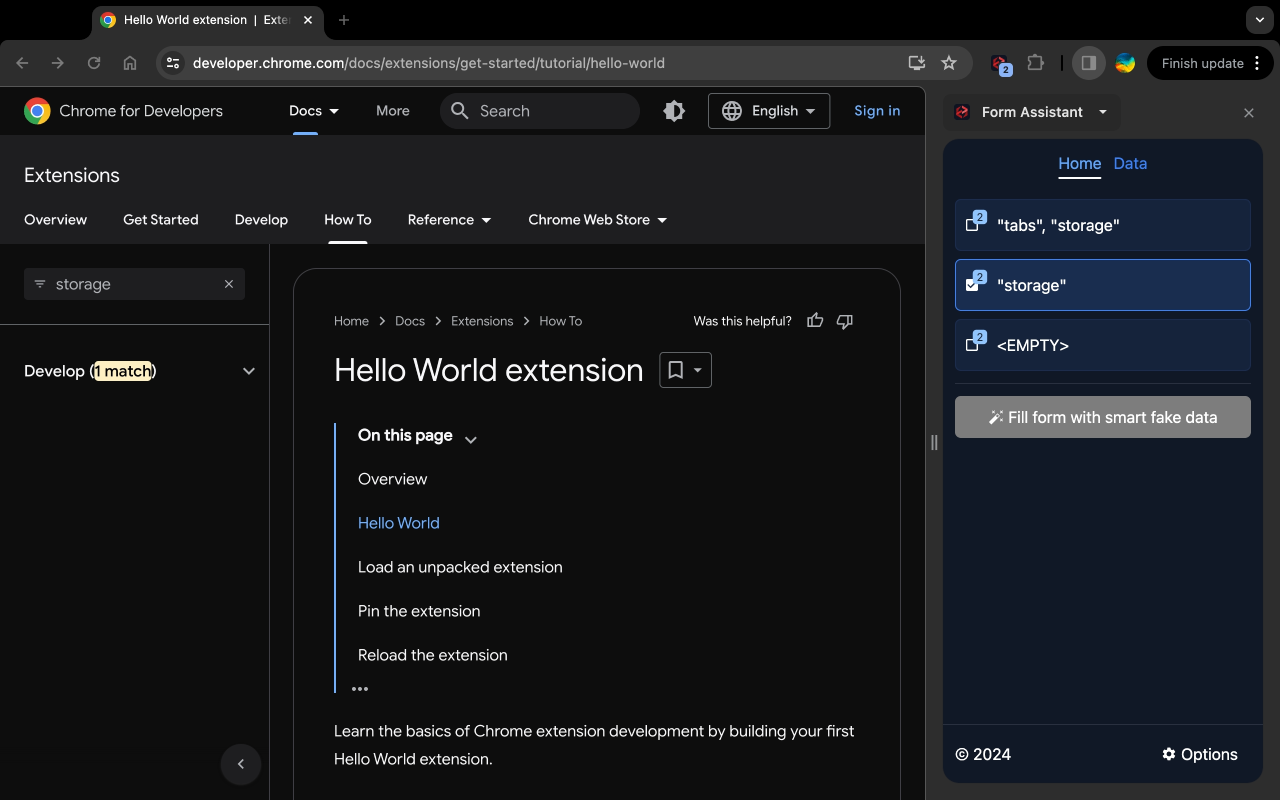
Task: Open the bookmark icon next to the article title
Action: point(676,370)
